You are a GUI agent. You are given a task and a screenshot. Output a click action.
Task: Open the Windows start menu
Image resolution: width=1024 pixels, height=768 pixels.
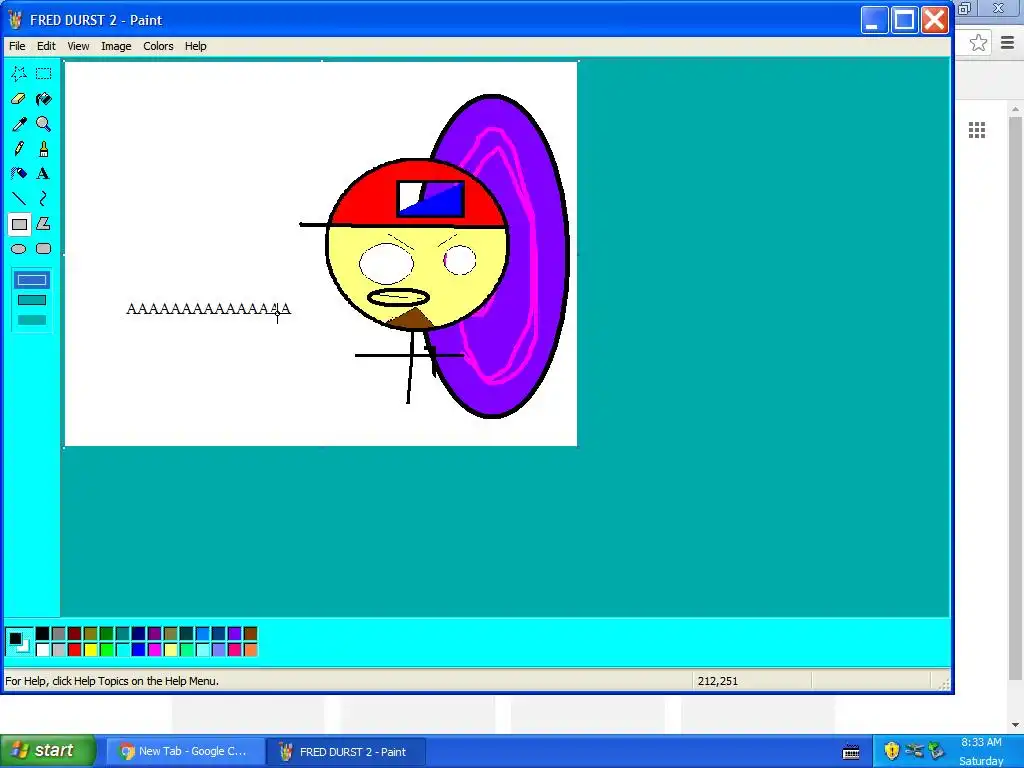click(48, 750)
